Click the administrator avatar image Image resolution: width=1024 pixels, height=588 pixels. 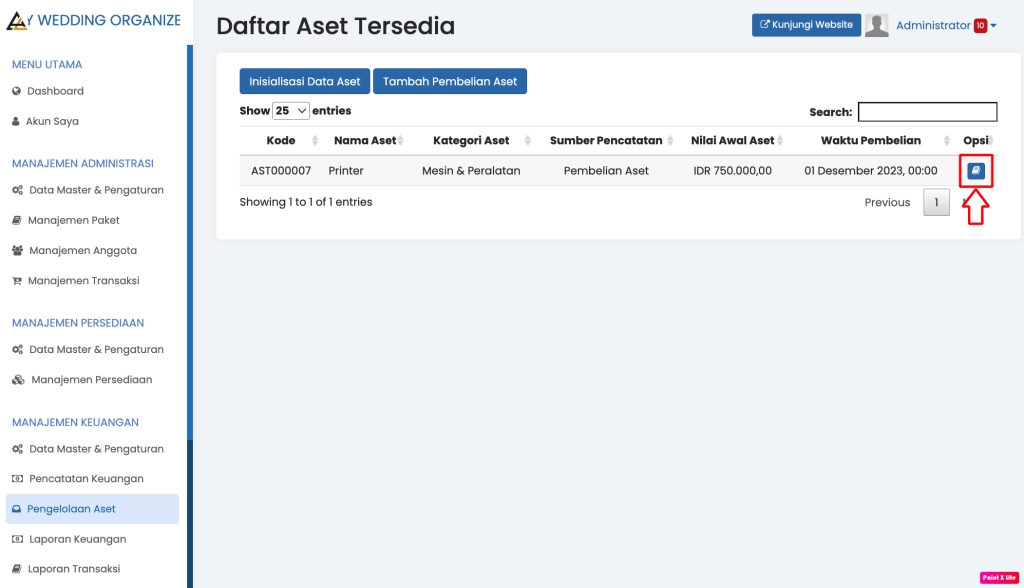tap(876, 26)
